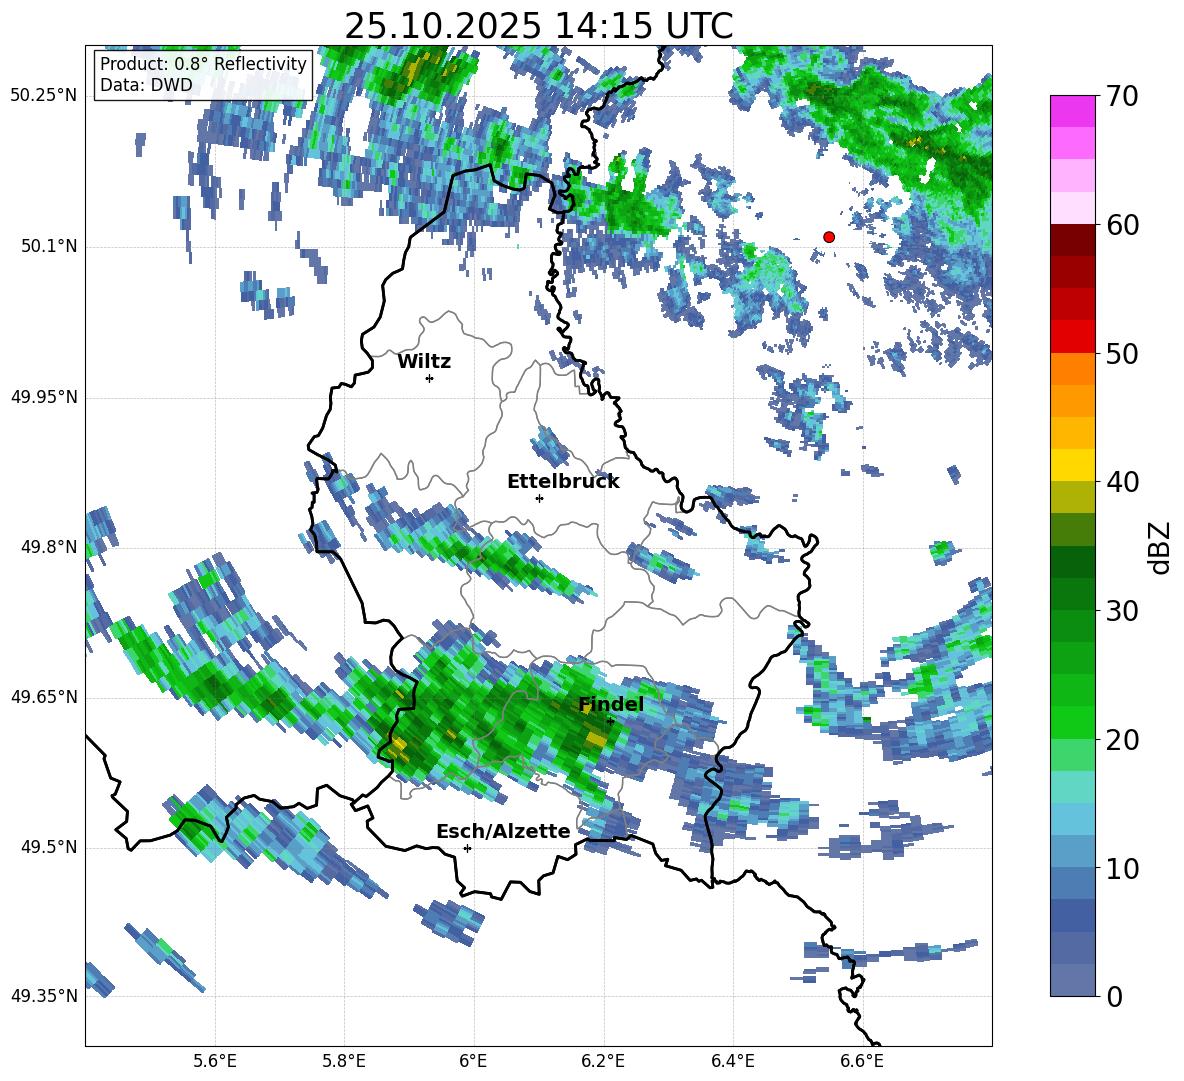The height and width of the screenshot is (1081, 1184).
Task: Click the 50.1°N latitude label
Action: click(48, 246)
